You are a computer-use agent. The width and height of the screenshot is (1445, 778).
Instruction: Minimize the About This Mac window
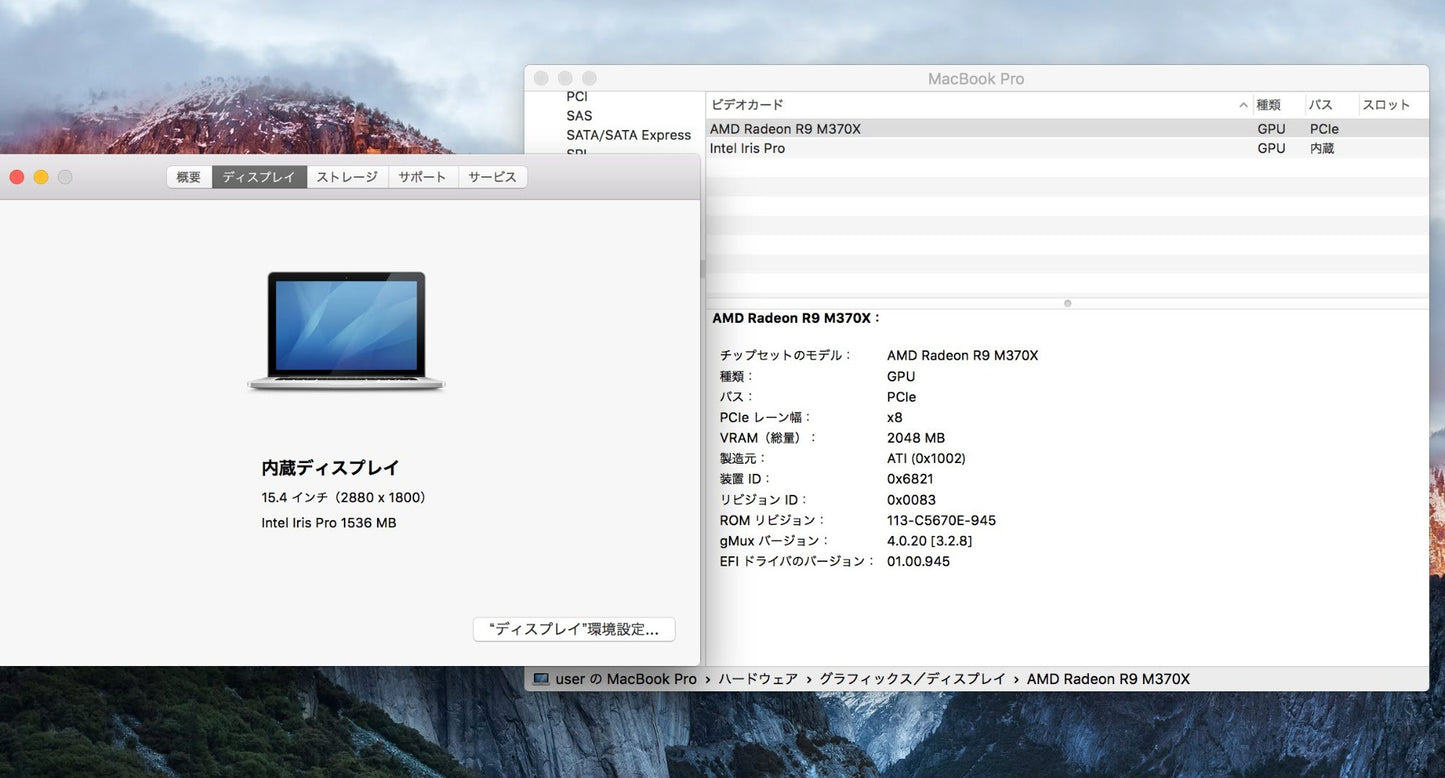coord(41,177)
